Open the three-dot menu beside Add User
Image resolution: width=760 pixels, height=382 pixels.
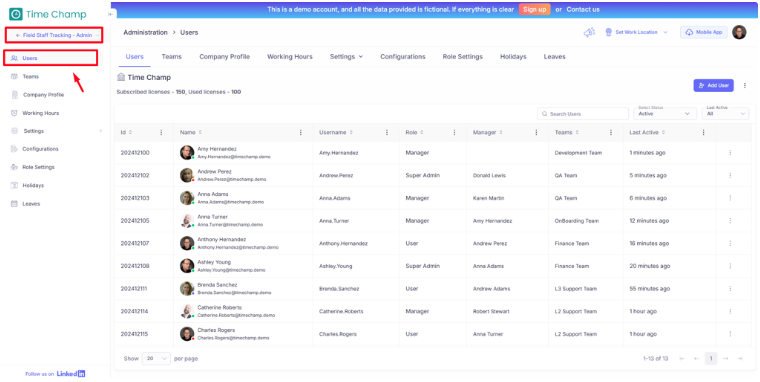pos(745,85)
